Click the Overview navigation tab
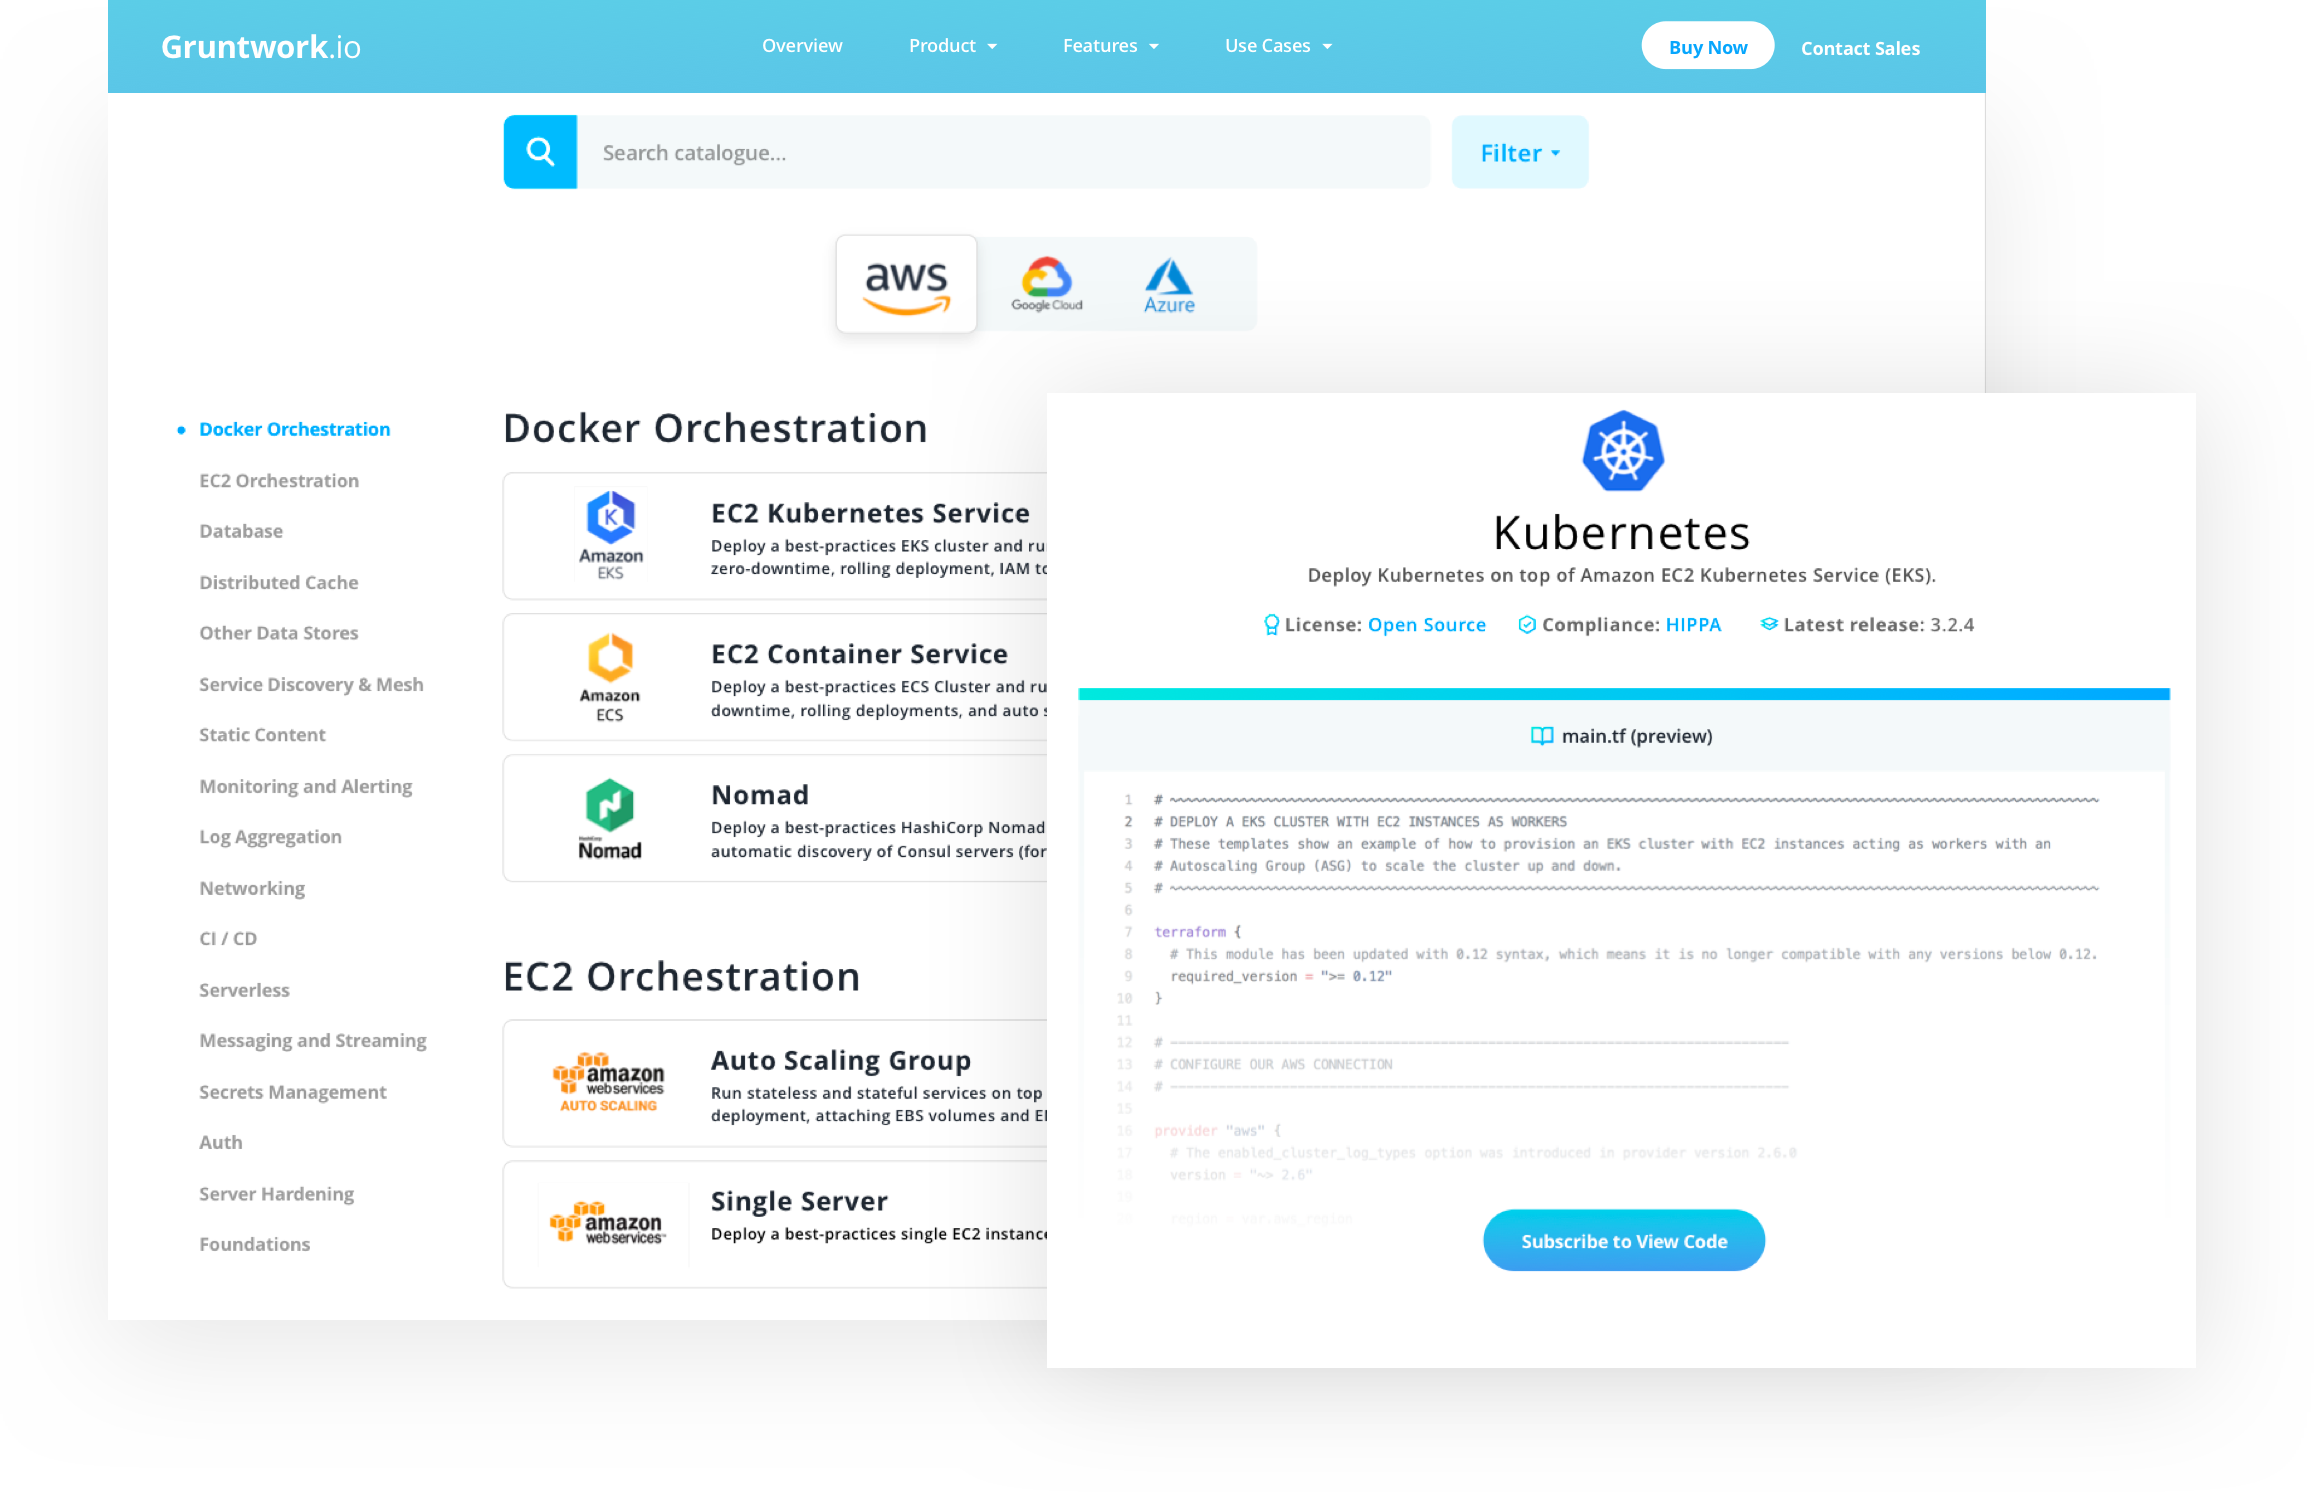The height and width of the screenshot is (1494, 2316). point(800,44)
